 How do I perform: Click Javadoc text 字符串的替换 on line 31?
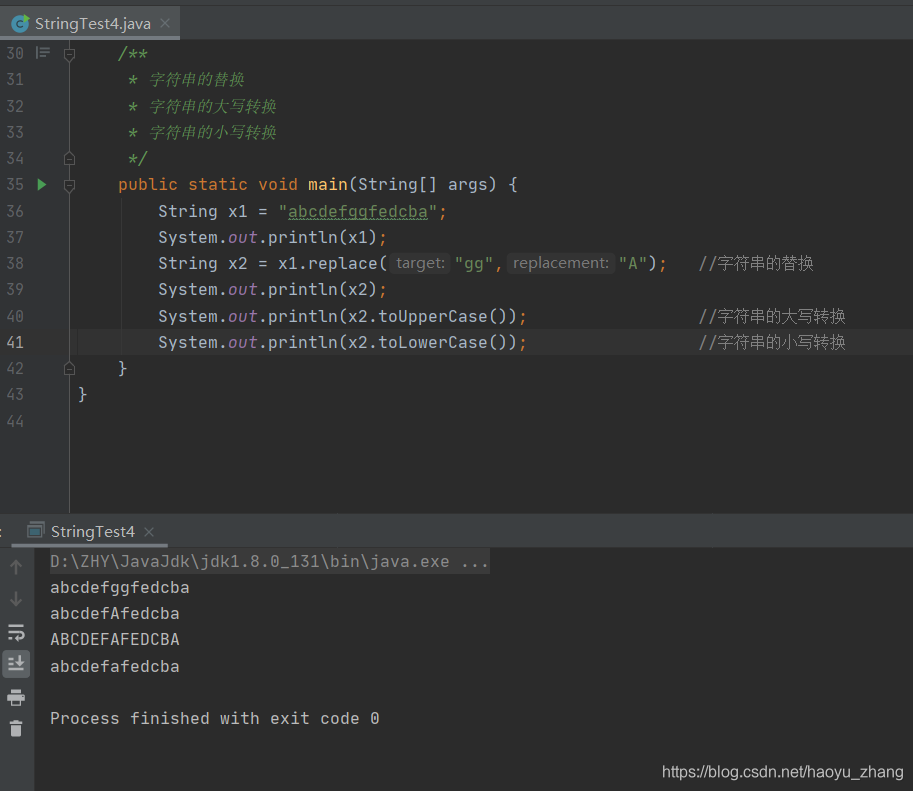(x=197, y=80)
